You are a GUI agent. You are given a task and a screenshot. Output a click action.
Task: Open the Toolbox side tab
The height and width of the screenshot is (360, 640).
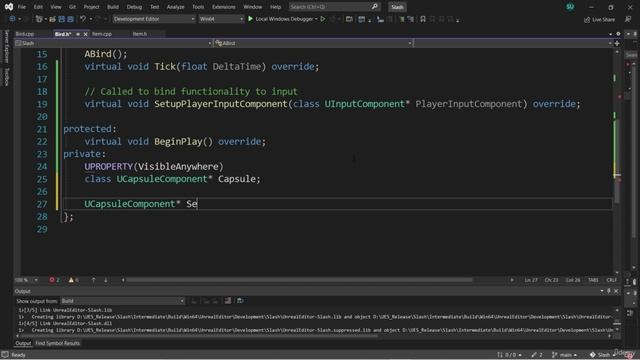point(6,77)
